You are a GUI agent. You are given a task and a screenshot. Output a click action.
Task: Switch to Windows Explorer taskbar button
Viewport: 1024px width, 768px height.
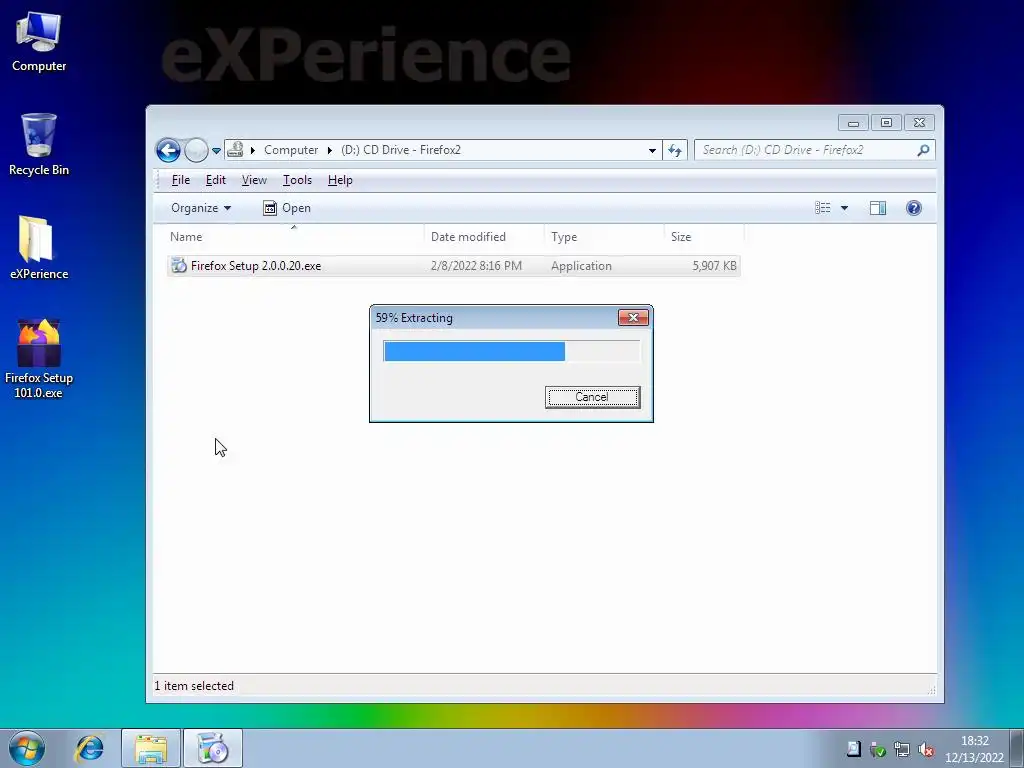(x=151, y=748)
